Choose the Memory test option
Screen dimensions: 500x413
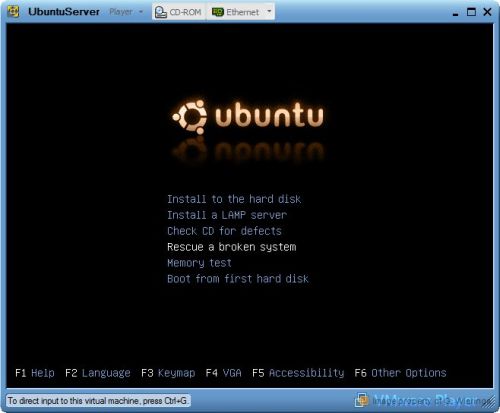coord(199,263)
